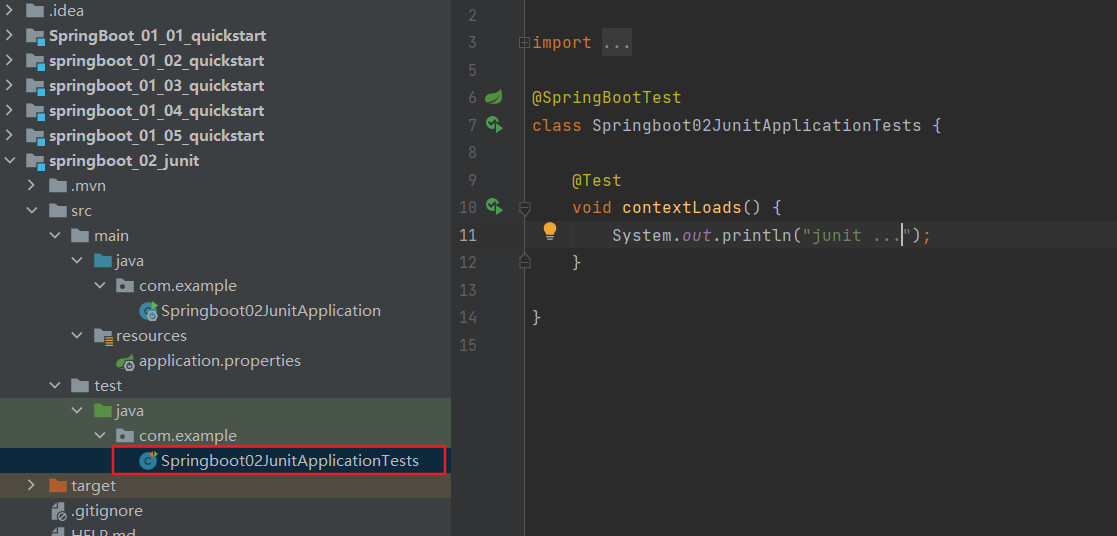Click springboot_02_junit module icon
Screen dimensions: 1117x536
tap(35, 162)
